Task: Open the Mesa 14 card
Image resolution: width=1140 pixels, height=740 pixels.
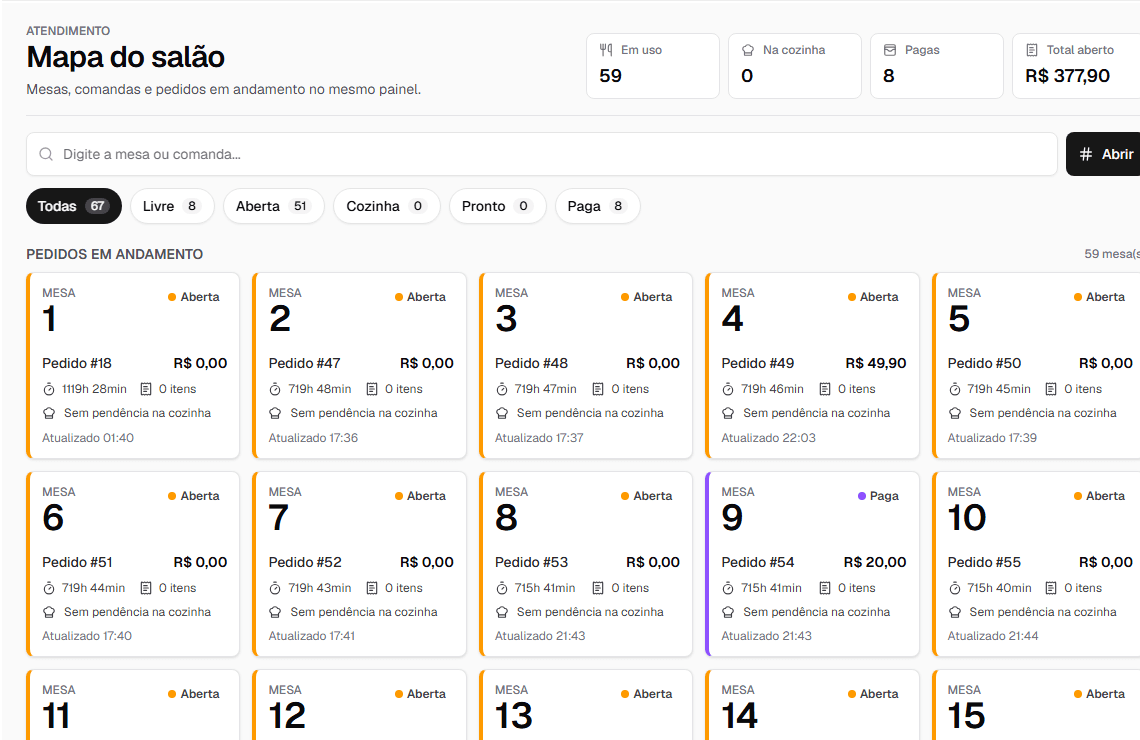Action: pyautogui.click(x=812, y=705)
